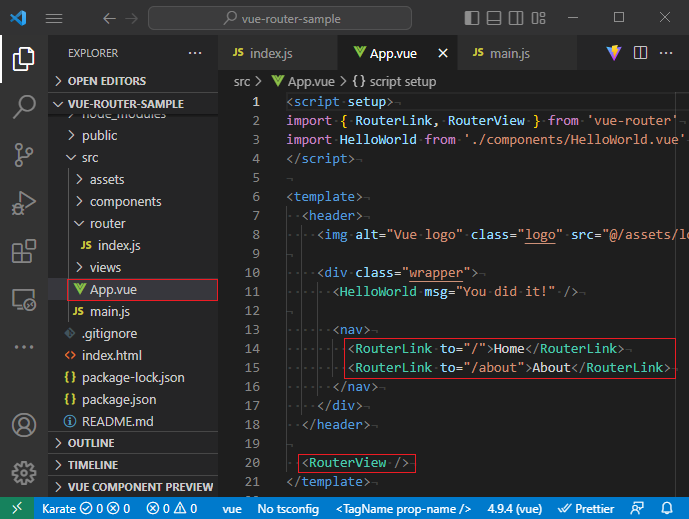Expand the components folder
689x519 pixels.
point(133,201)
